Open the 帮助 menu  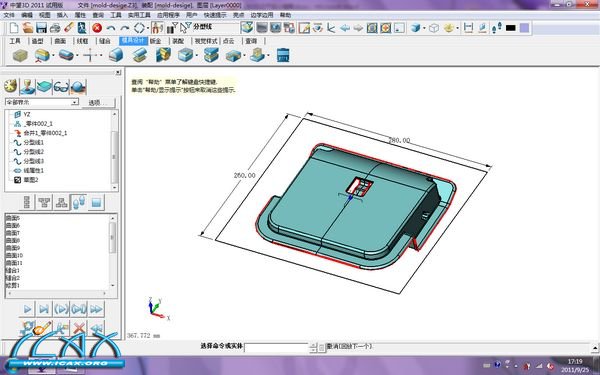(x=285, y=15)
